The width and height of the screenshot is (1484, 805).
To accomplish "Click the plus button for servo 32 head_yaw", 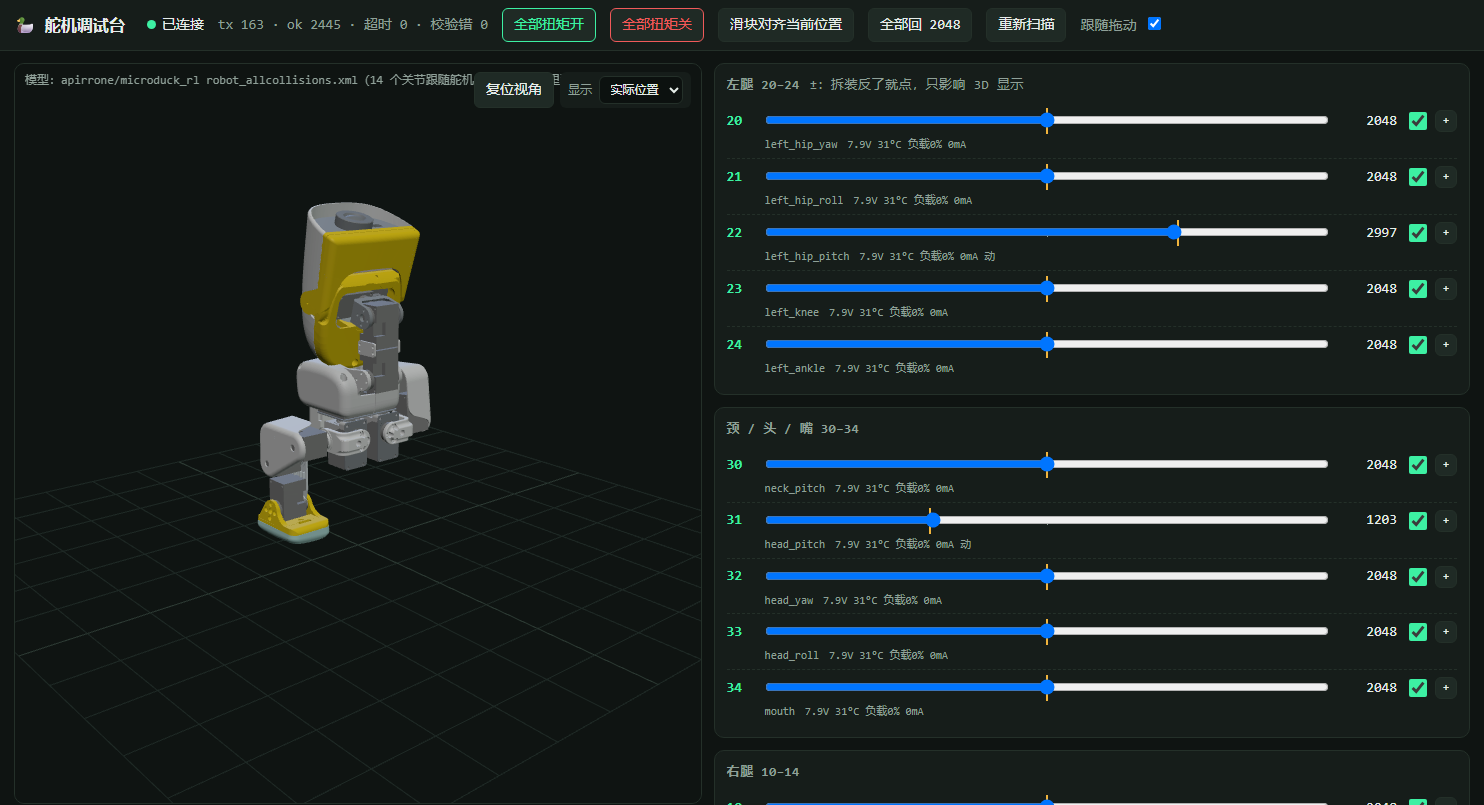I will [x=1446, y=577].
